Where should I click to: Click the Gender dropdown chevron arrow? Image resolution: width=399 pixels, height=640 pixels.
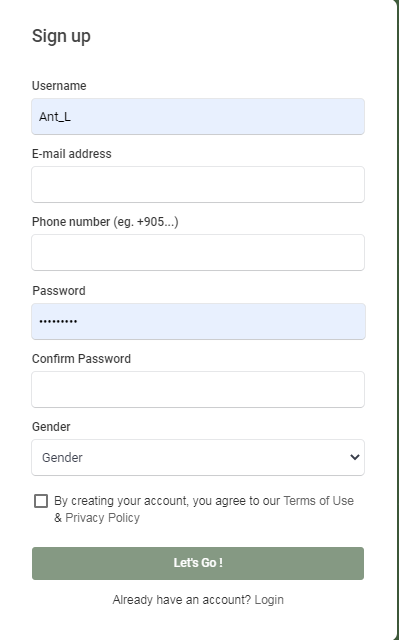point(355,457)
